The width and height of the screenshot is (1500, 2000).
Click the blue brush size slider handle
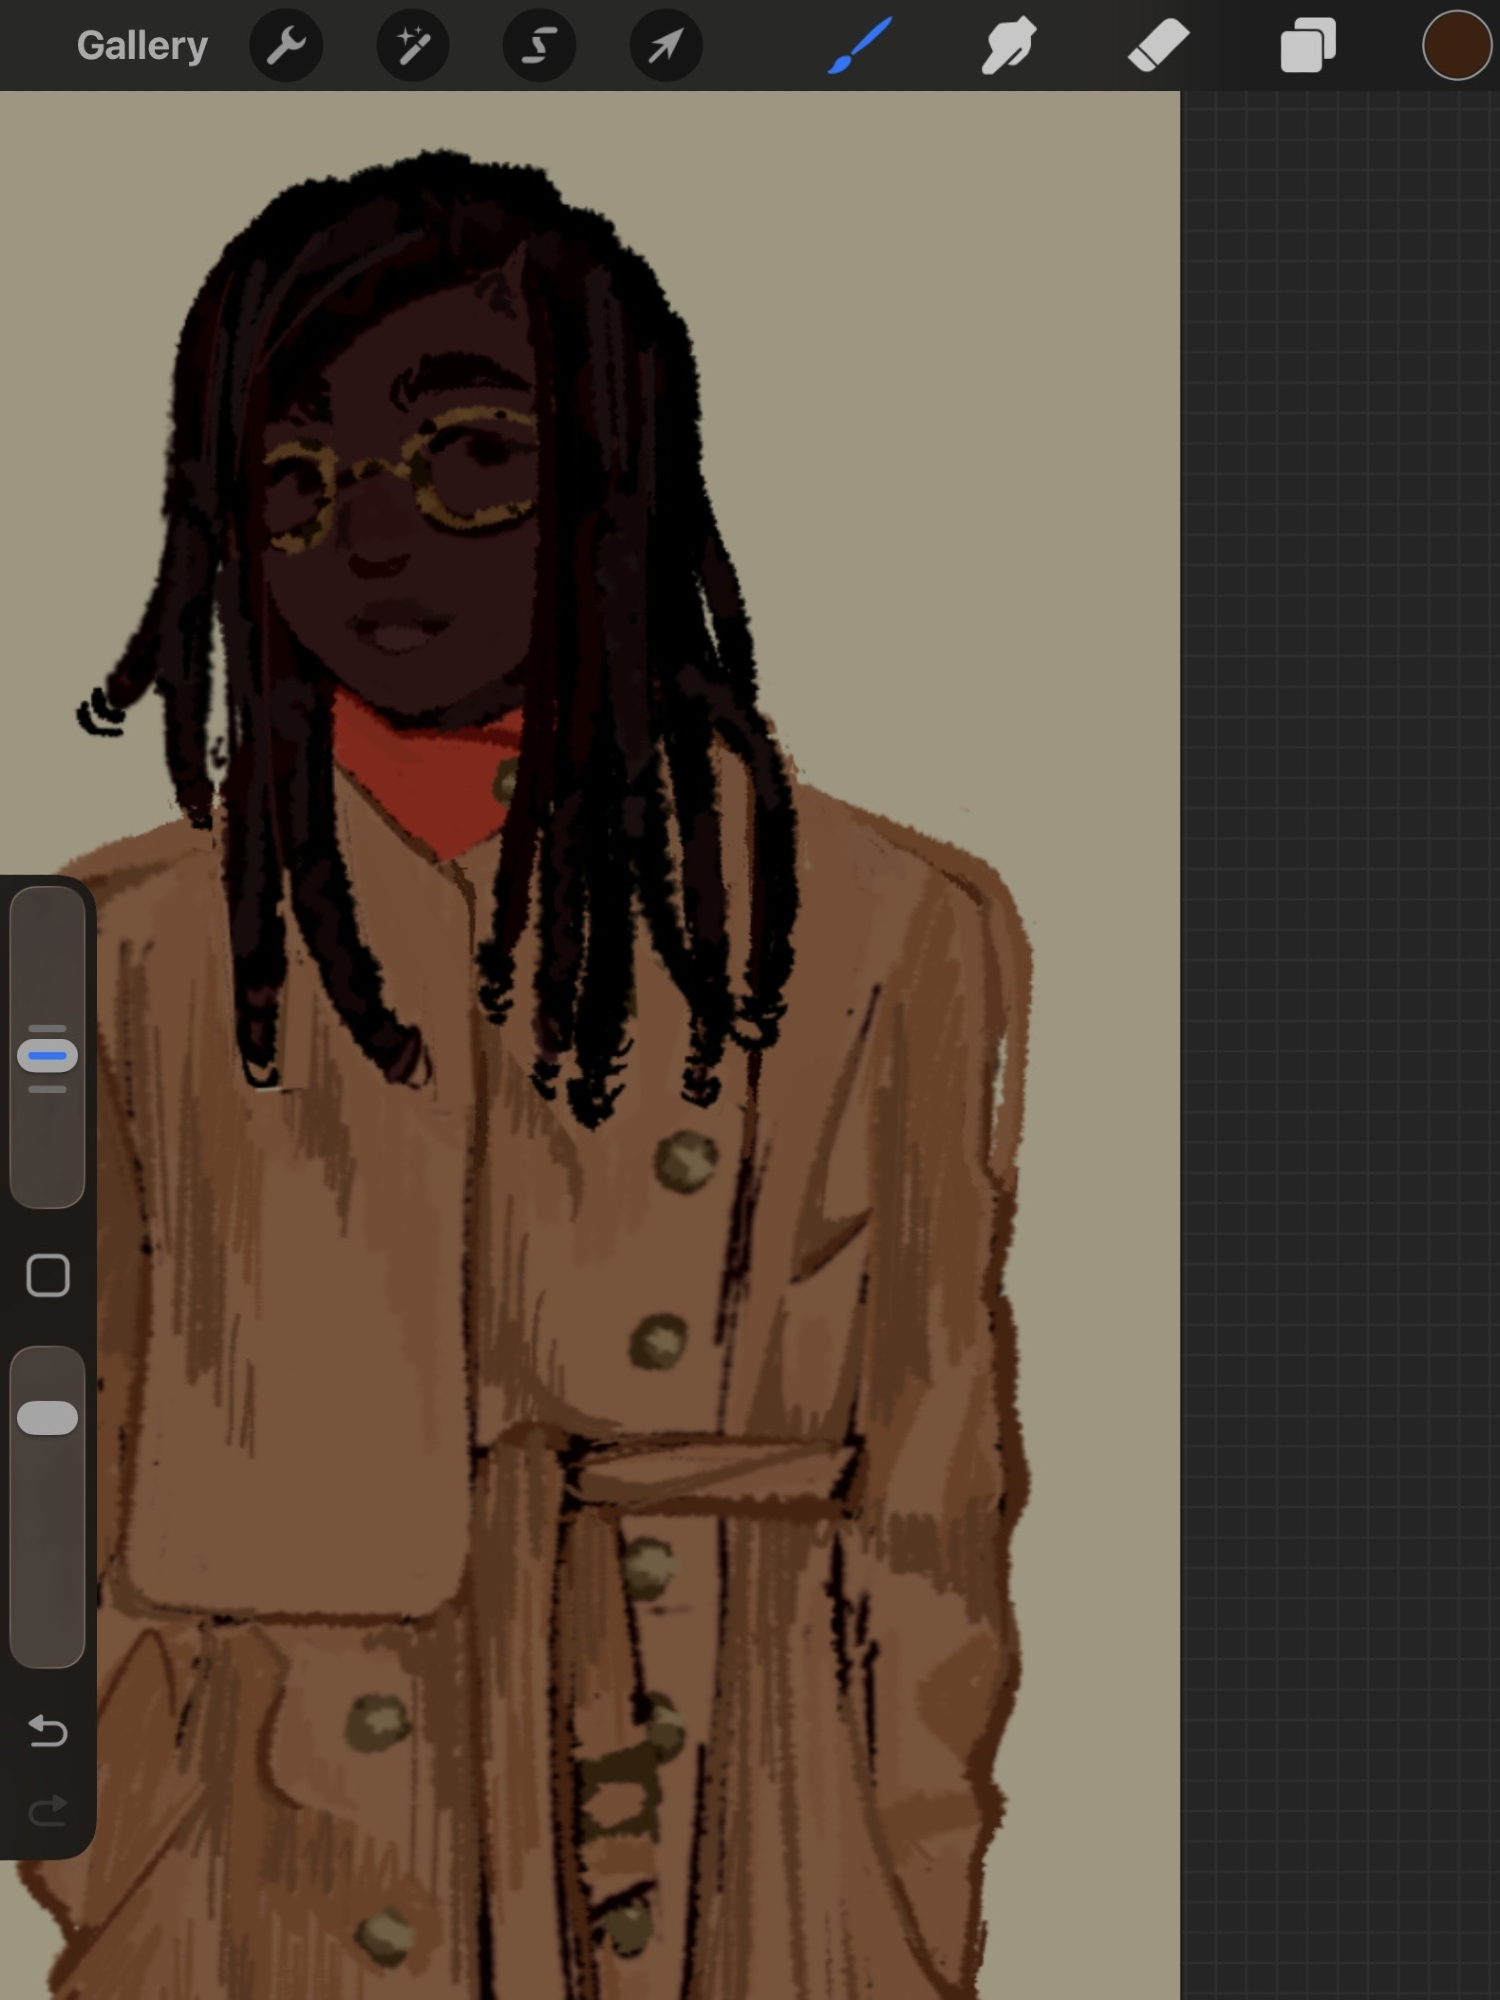click(x=47, y=1056)
